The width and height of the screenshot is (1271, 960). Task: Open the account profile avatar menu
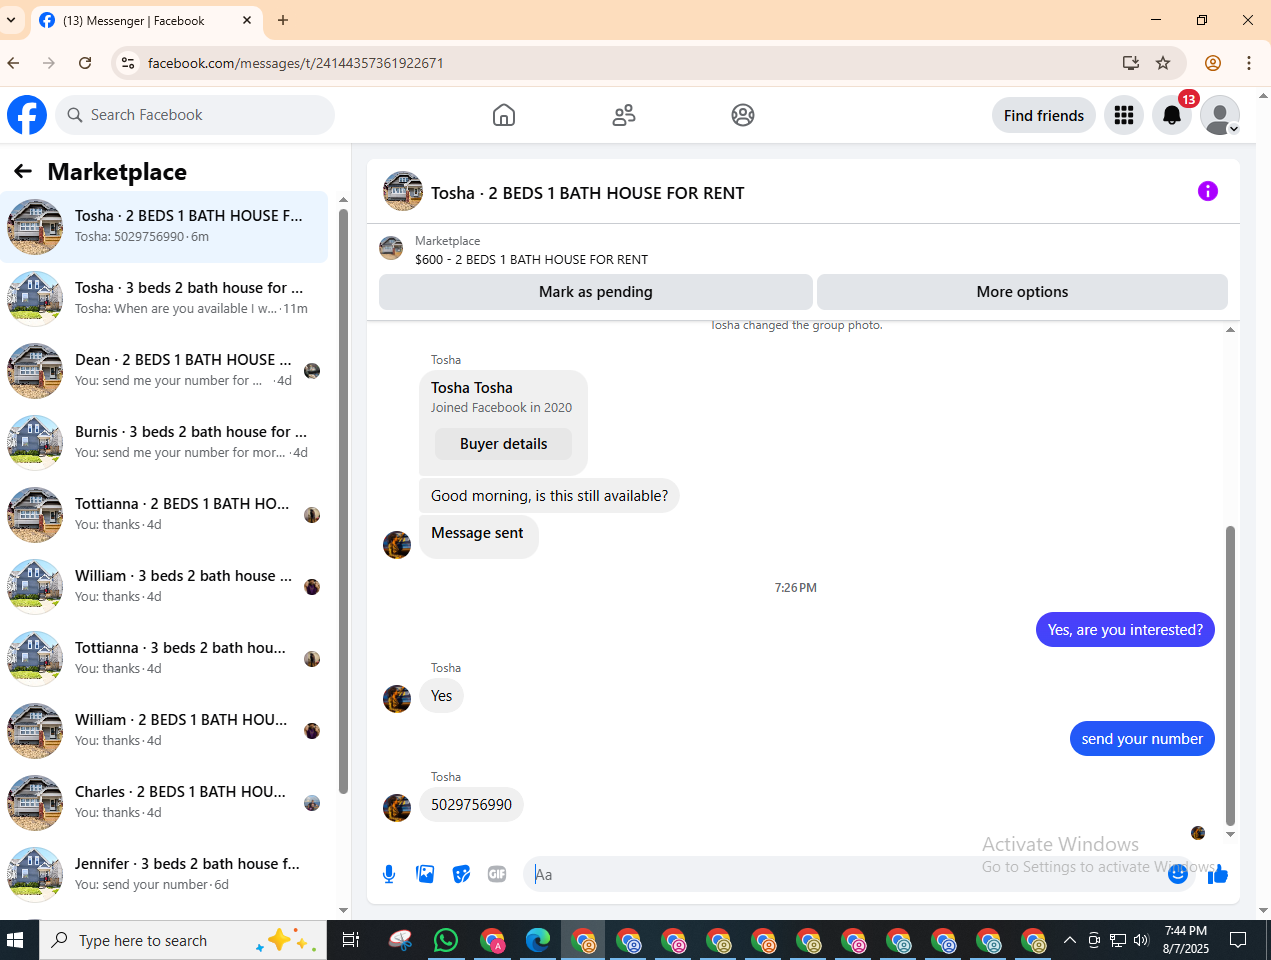point(1220,115)
